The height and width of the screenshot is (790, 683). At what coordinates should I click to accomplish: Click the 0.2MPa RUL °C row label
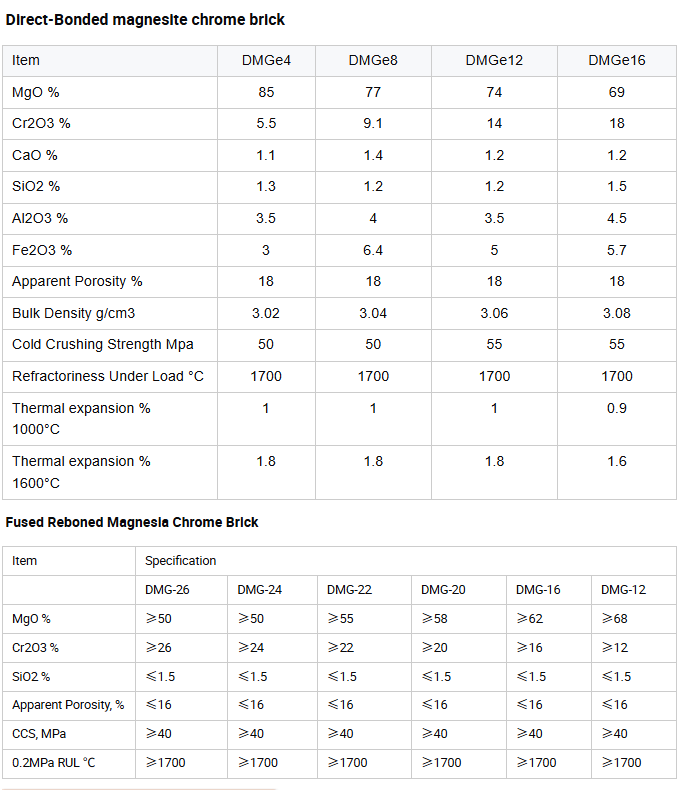click(53, 763)
